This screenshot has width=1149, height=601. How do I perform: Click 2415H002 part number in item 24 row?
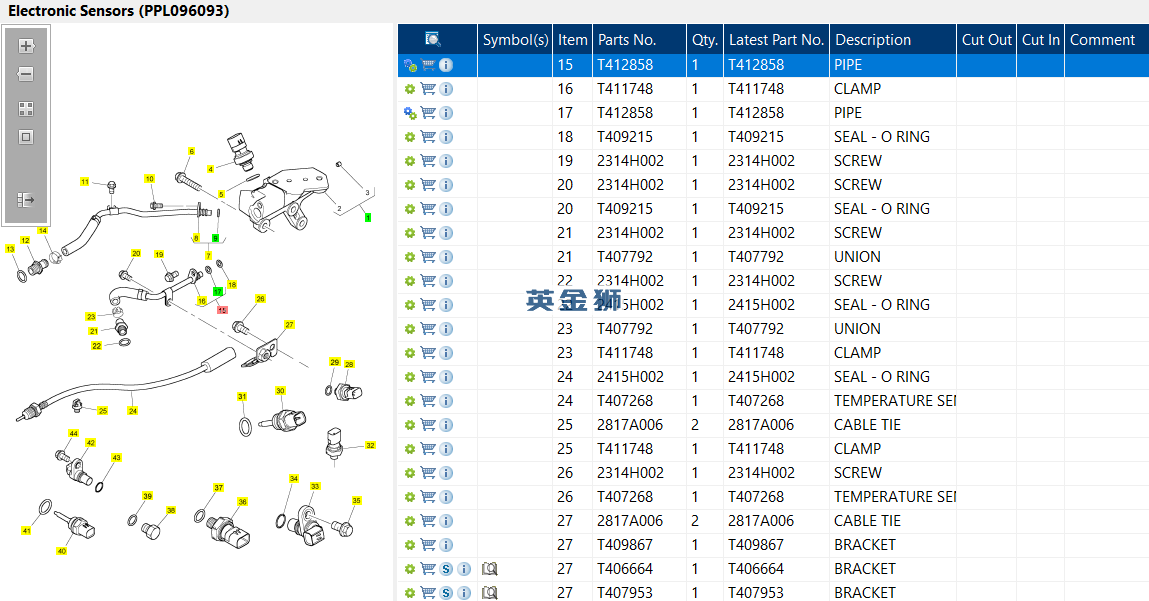(630, 377)
